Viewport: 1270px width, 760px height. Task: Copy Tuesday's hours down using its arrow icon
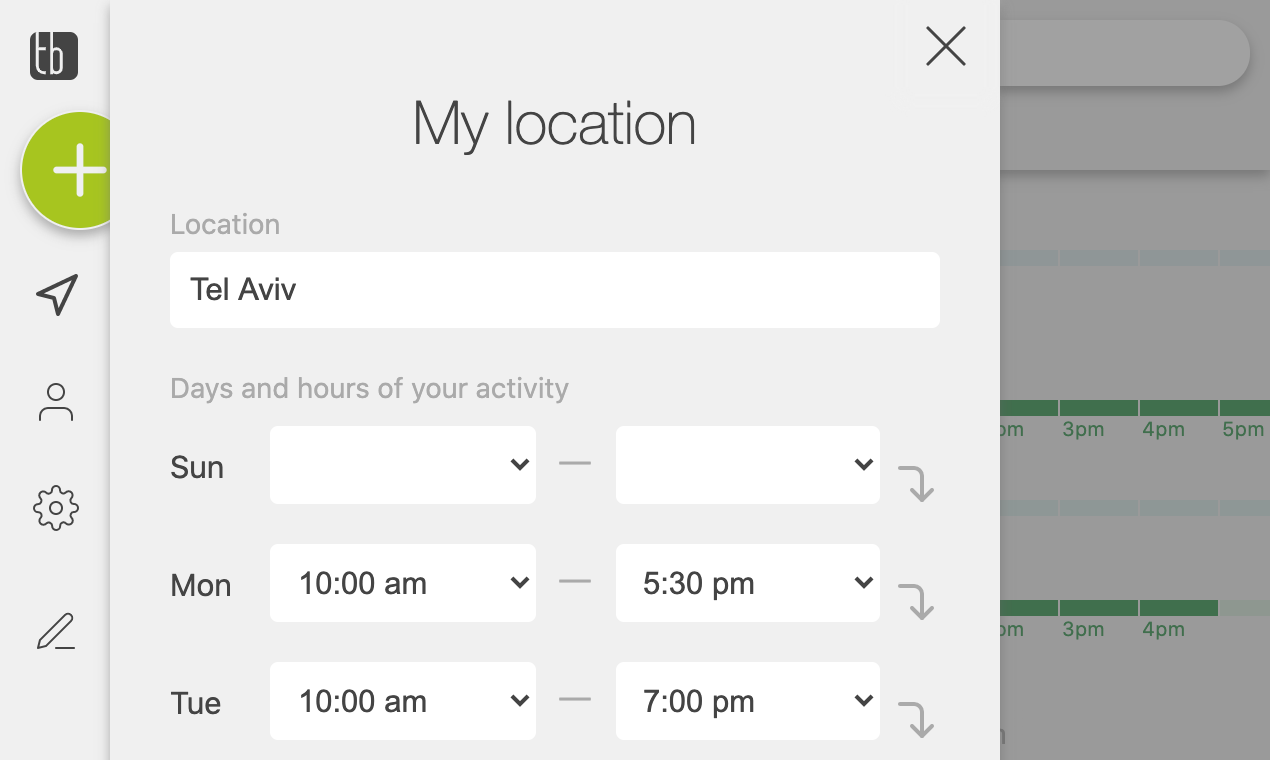[918, 720]
